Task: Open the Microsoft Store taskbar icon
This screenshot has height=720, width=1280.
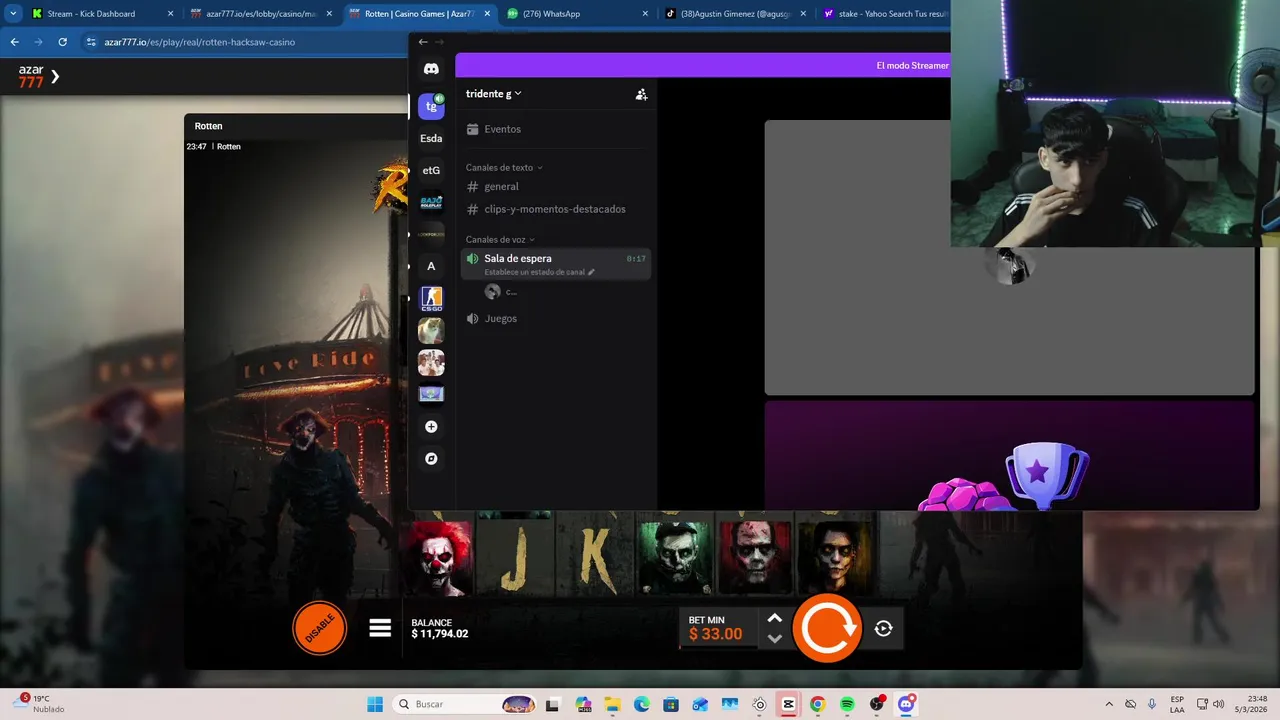Action: (670, 704)
